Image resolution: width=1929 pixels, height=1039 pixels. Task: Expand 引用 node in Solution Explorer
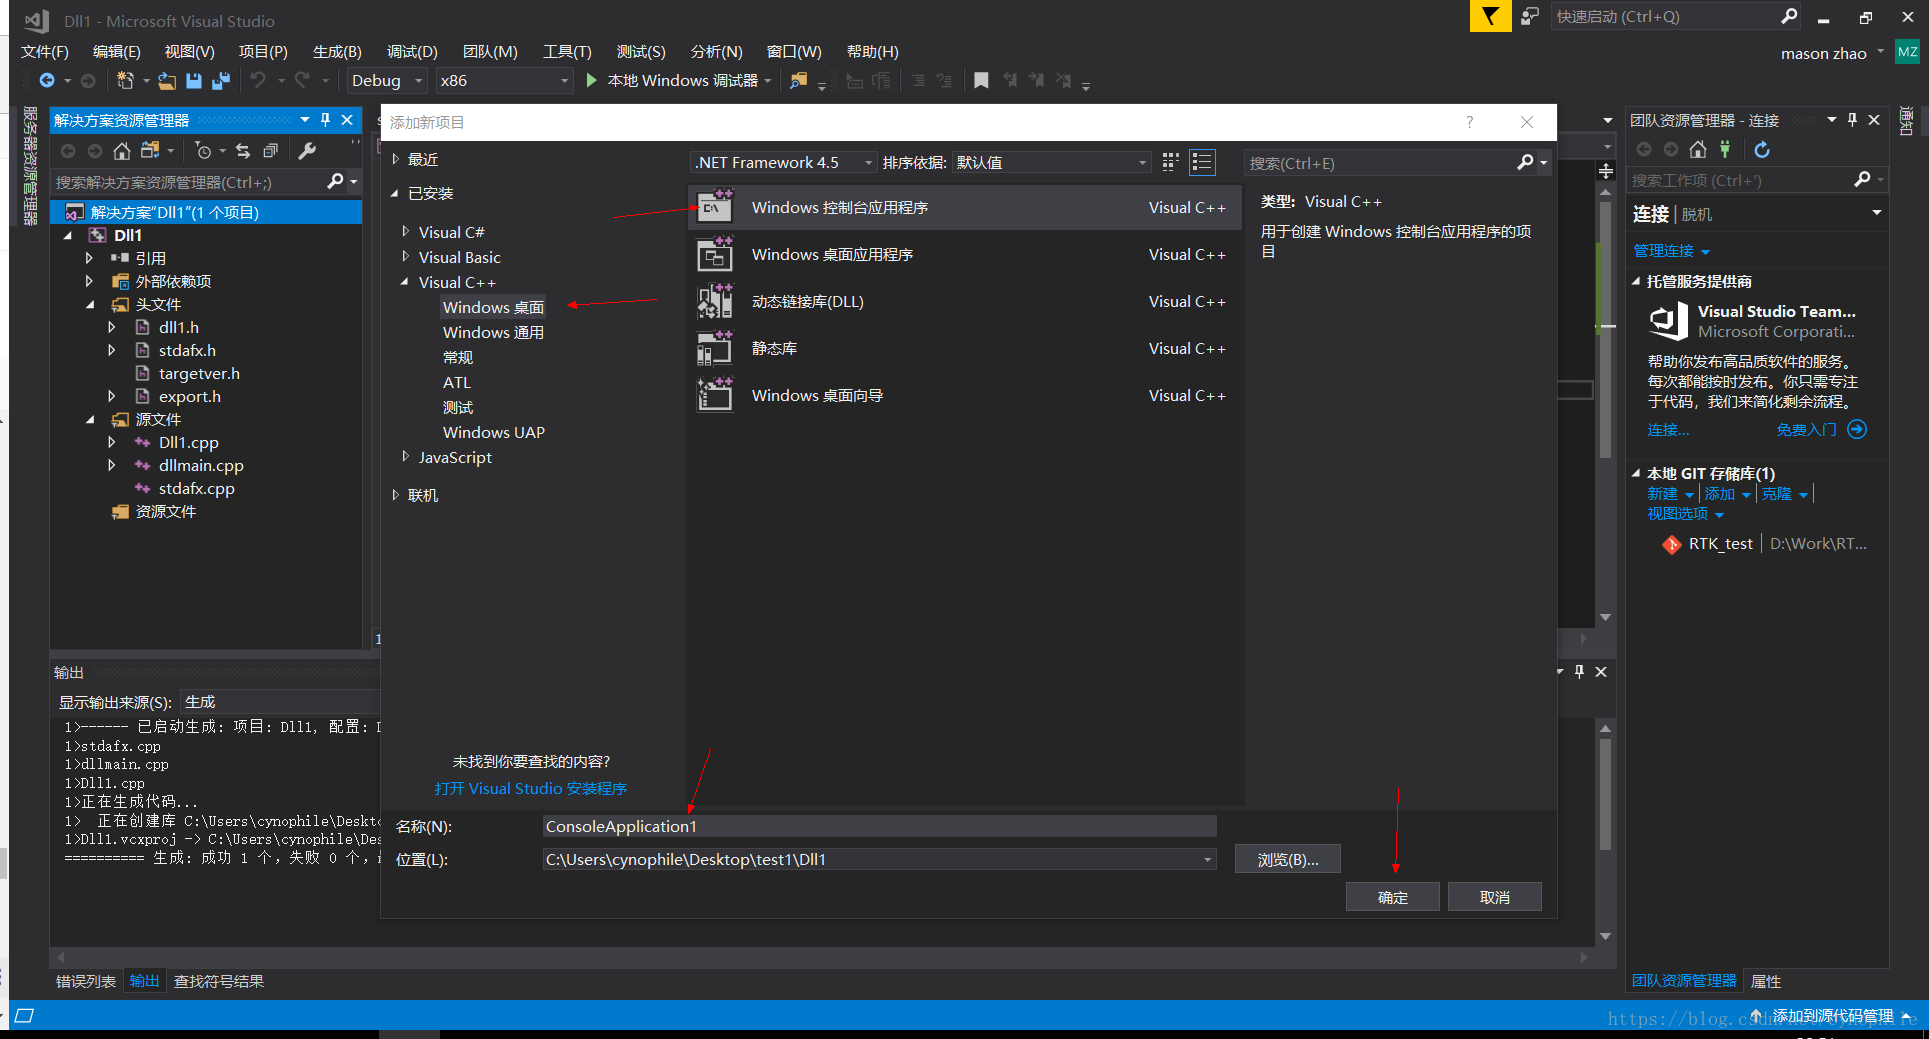[89, 258]
